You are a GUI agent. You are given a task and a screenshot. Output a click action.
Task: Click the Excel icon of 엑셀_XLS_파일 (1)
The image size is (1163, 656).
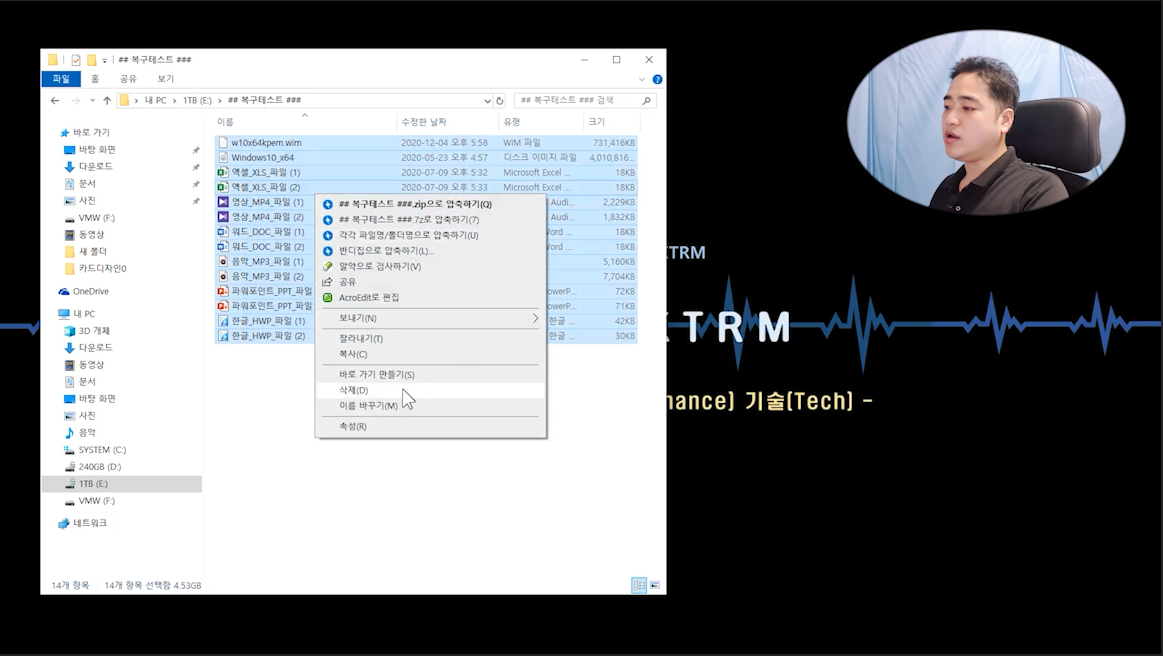[x=223, y=172]
